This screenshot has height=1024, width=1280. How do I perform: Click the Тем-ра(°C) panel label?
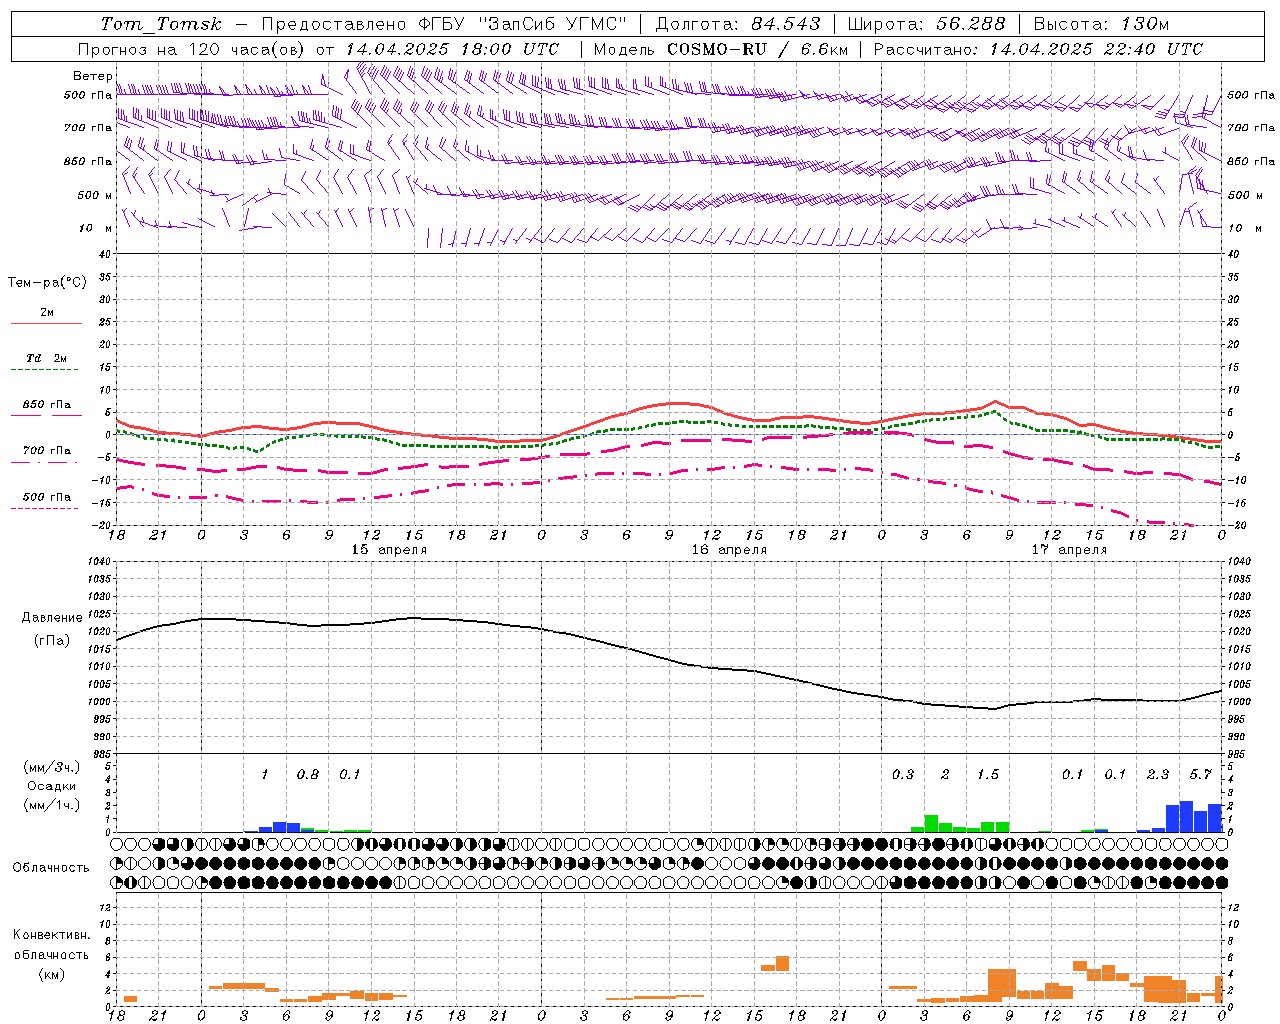(47, 283)
